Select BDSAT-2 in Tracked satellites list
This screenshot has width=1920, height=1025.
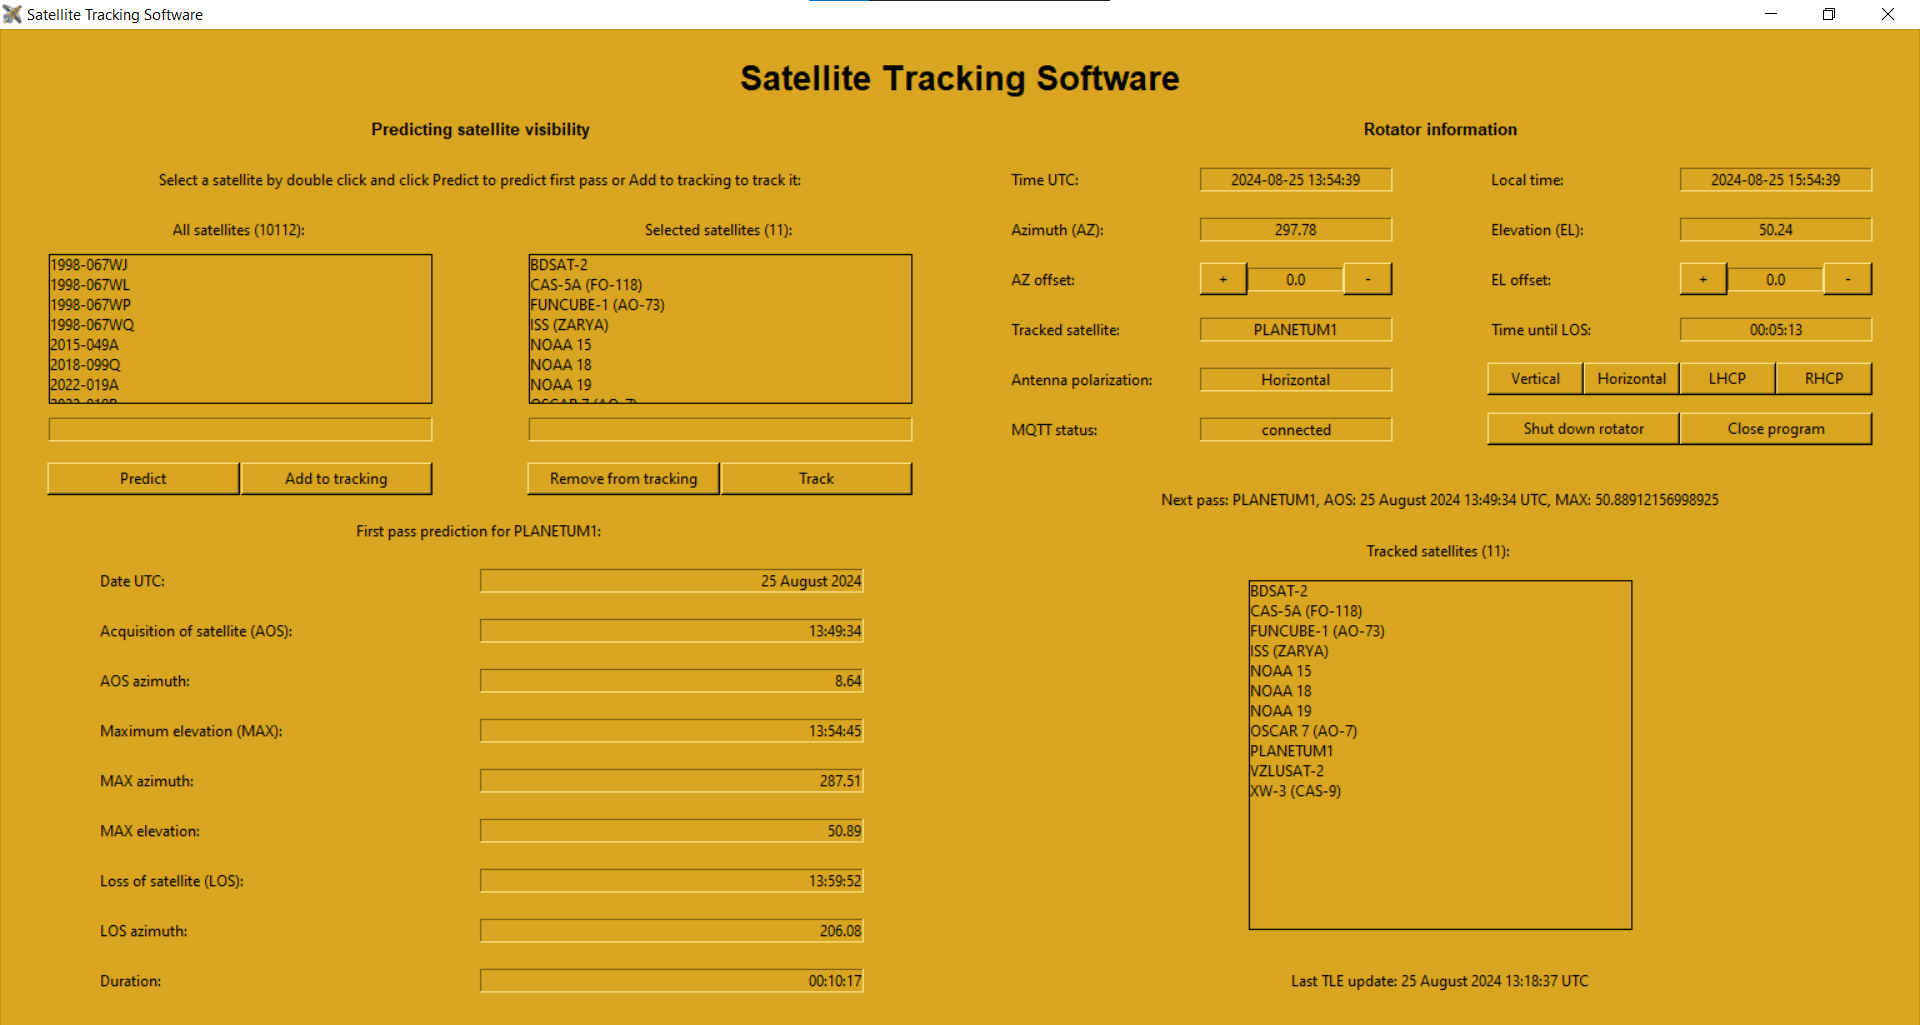(x=1440, y=591)
